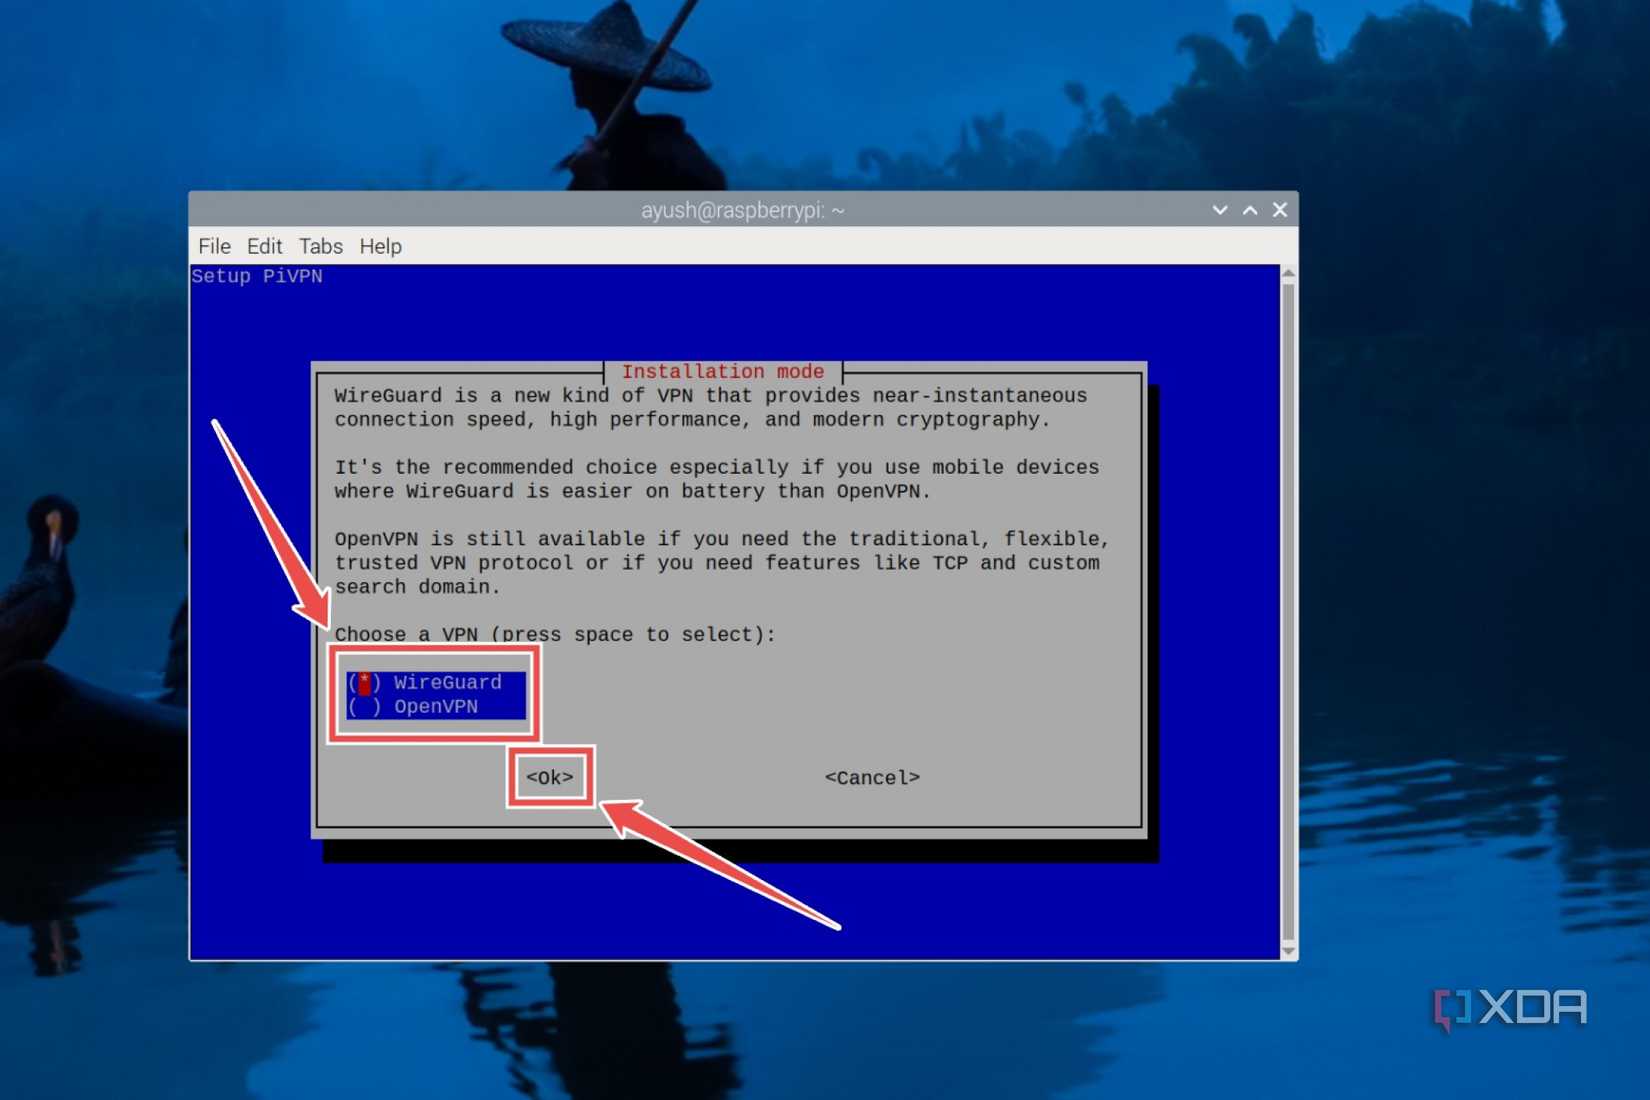
Task: Click the scrollbar up arrow
Action: 1289,273
